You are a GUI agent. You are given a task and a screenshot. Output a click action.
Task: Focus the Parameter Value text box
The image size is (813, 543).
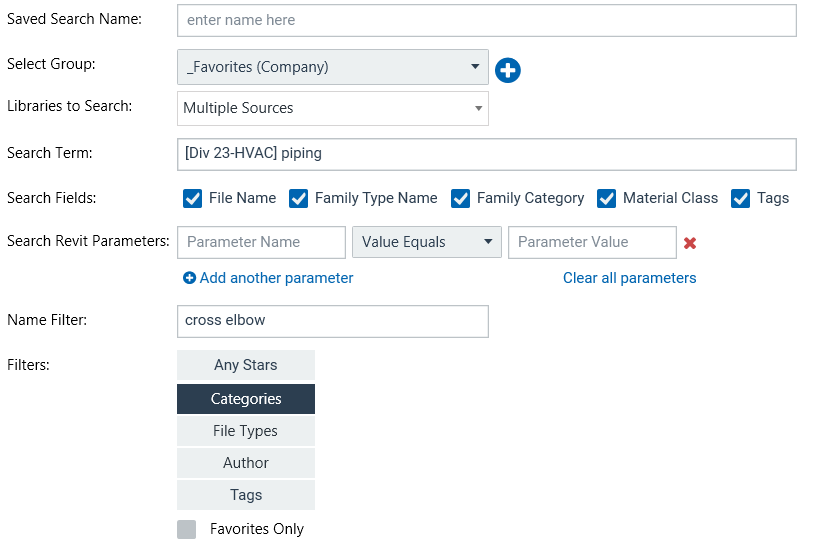click(x=592, y=242)
